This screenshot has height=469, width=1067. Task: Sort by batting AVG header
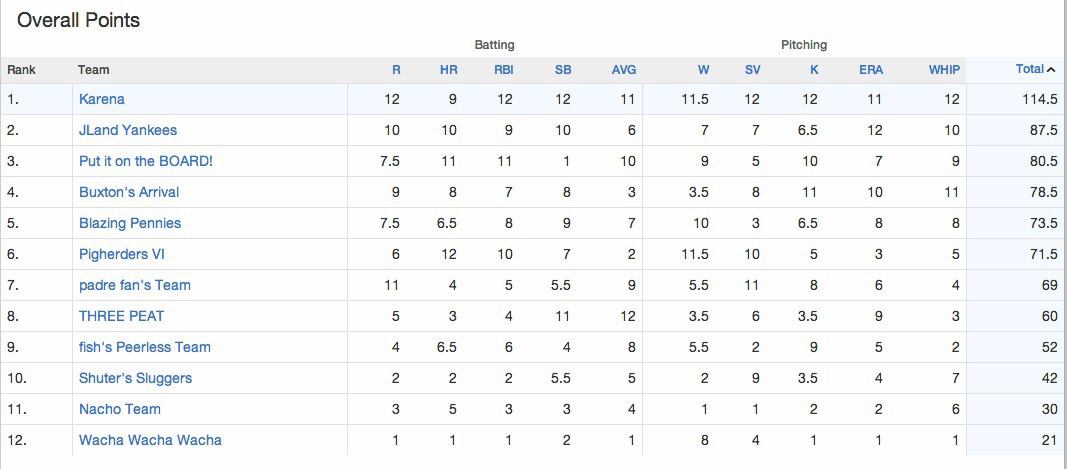coord(623,70)
